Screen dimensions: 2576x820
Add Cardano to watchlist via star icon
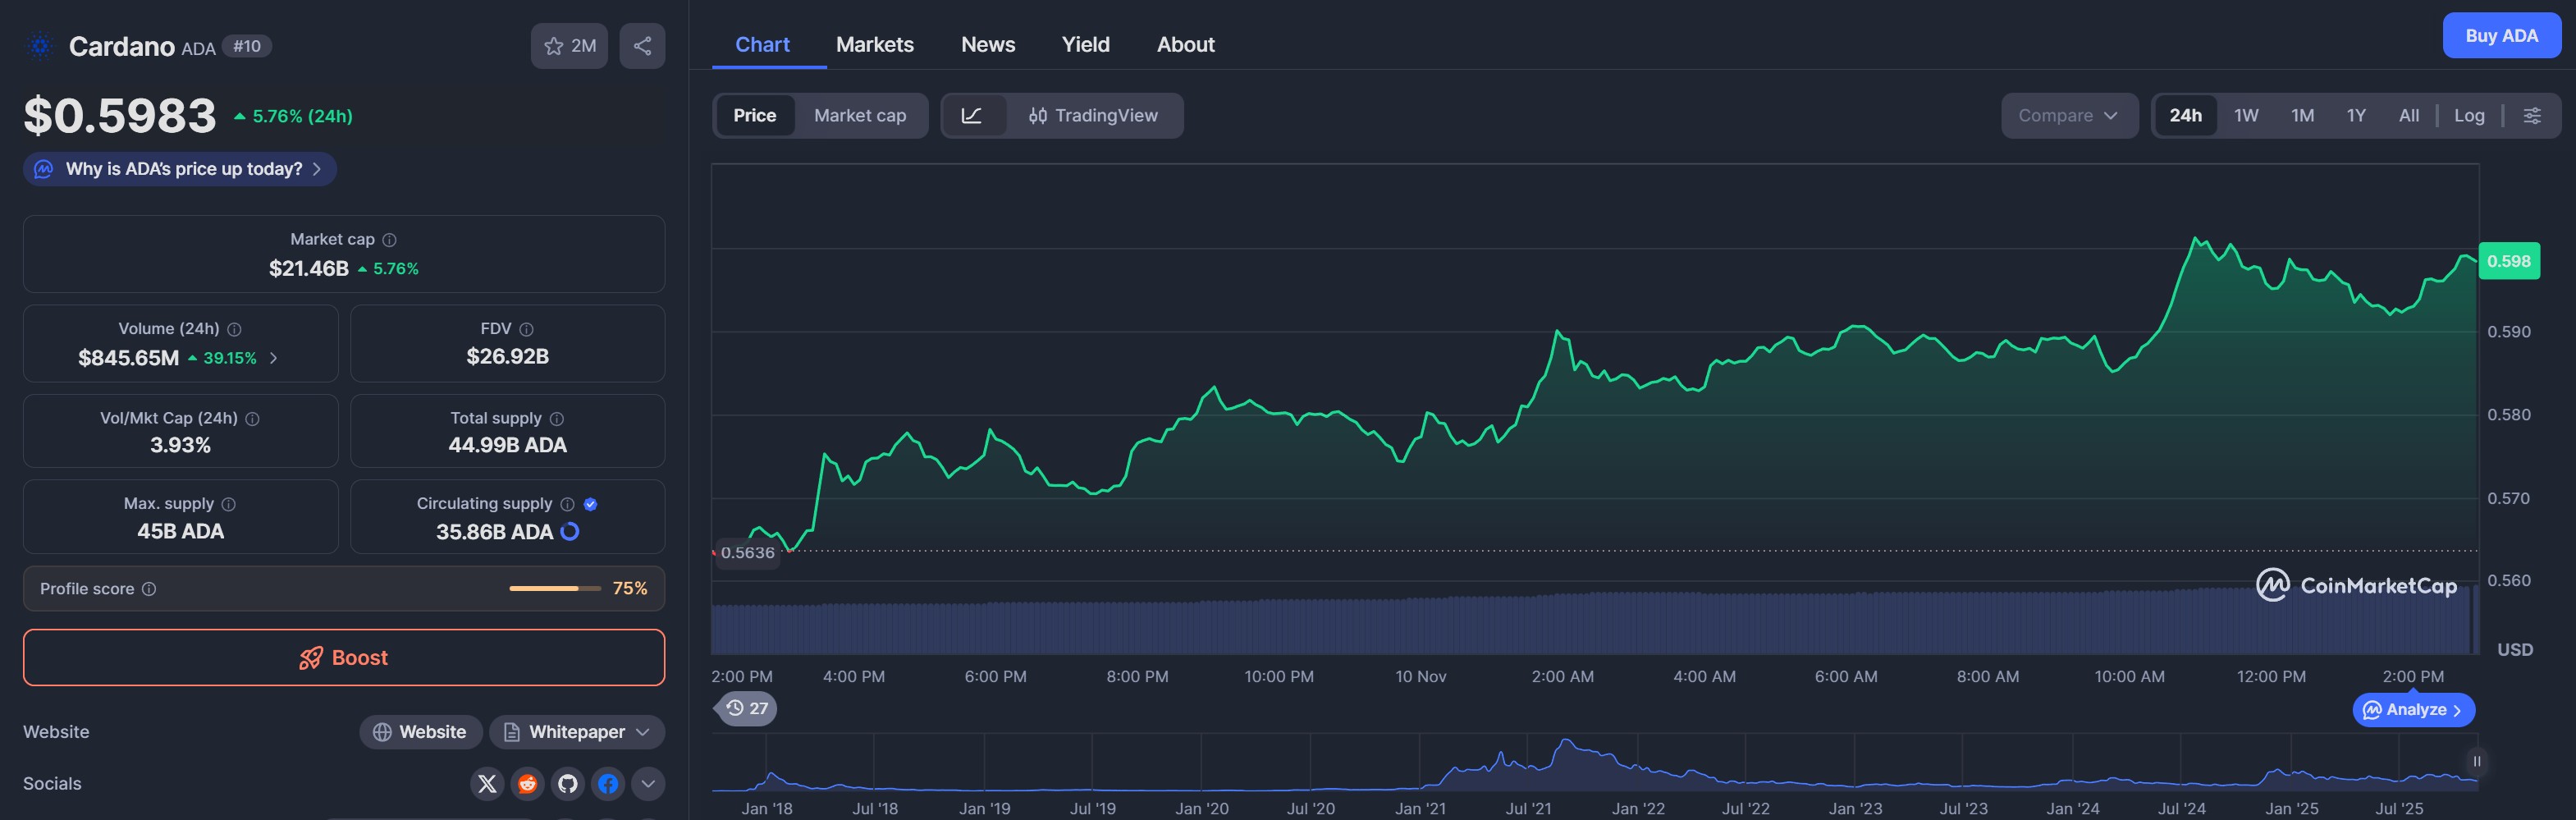click(x=554, y=46)
